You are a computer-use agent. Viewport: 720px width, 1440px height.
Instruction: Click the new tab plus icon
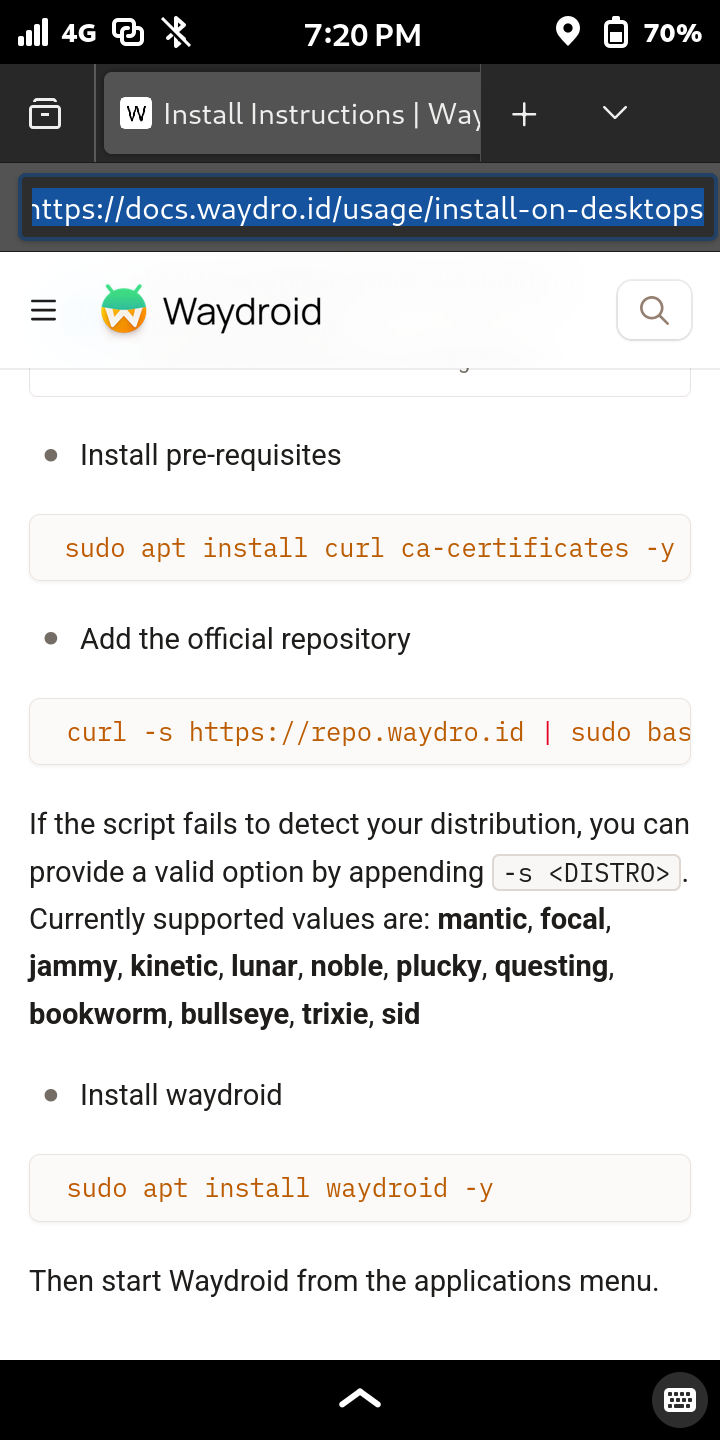pyautogui.click(x=524, y=114)
